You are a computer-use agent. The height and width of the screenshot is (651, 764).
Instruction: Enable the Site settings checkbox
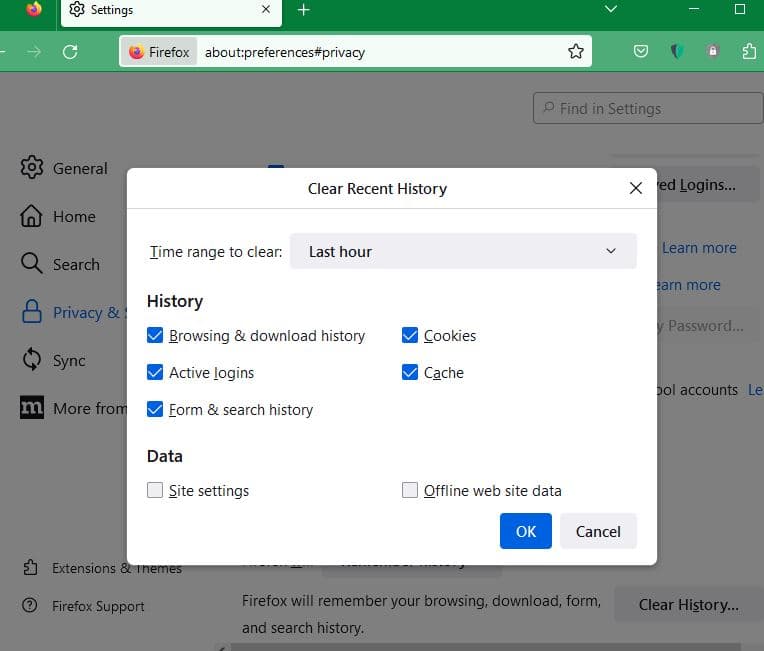(x=155, y=491)
